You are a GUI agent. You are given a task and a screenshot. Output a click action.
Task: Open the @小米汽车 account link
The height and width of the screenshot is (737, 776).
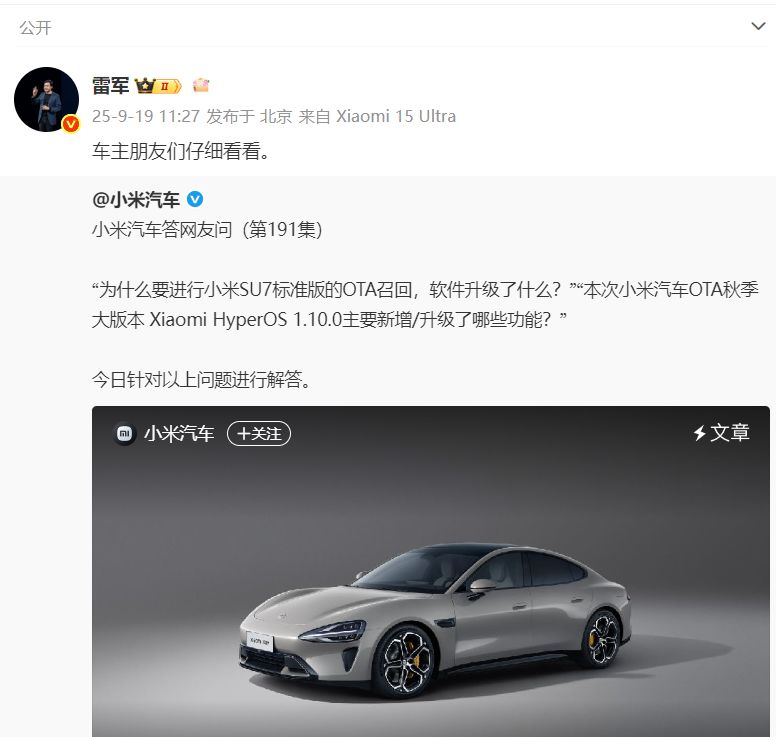[136, 200]
